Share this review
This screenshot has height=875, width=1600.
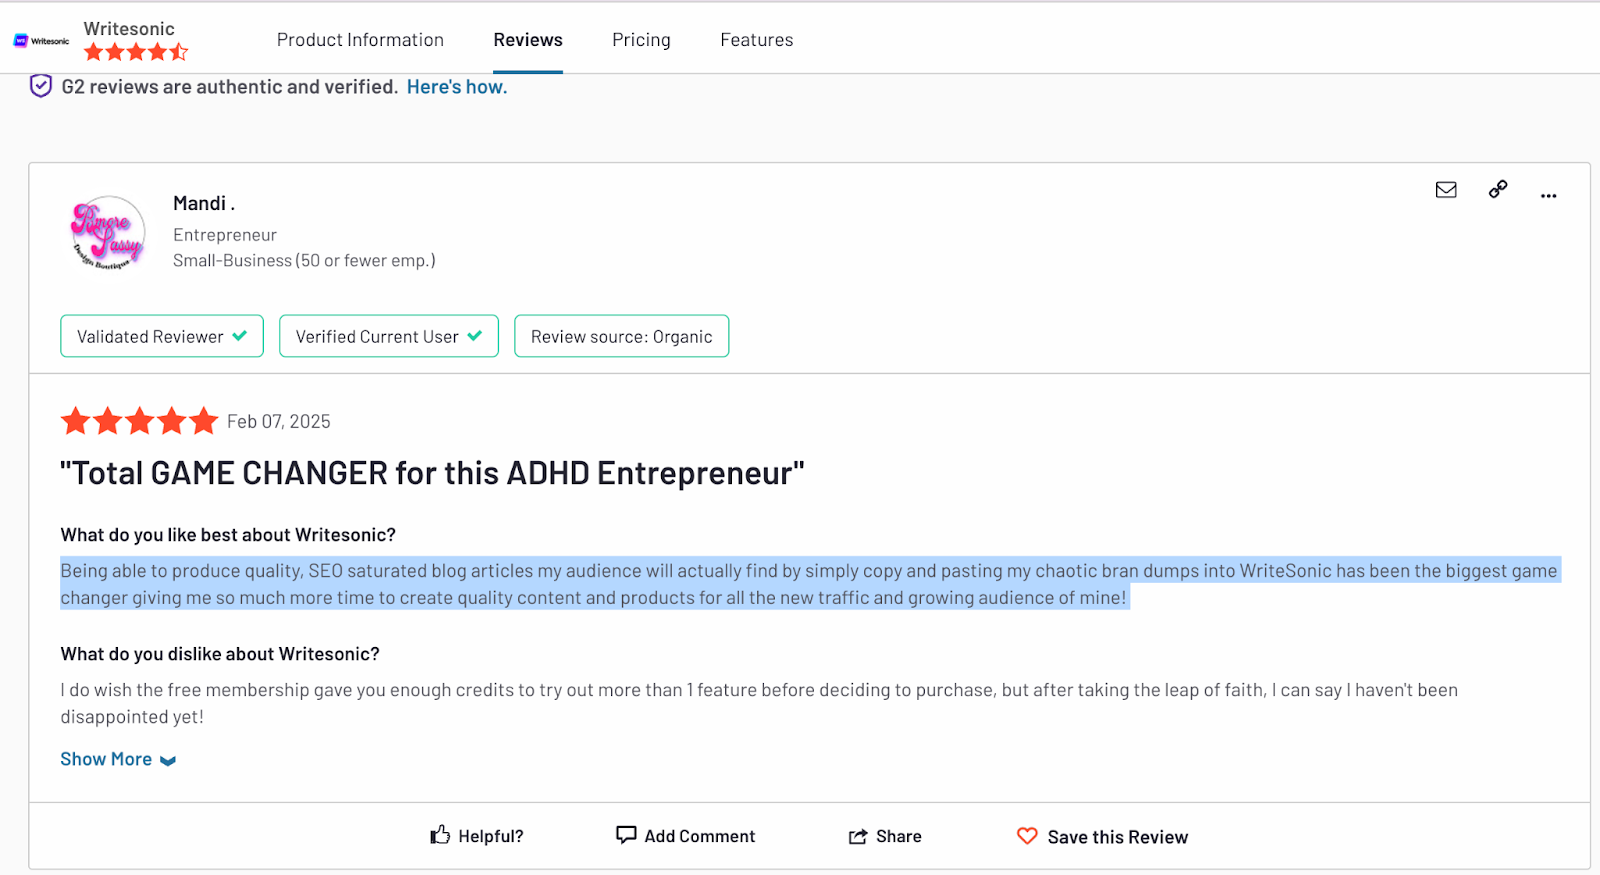click(885, 836)
